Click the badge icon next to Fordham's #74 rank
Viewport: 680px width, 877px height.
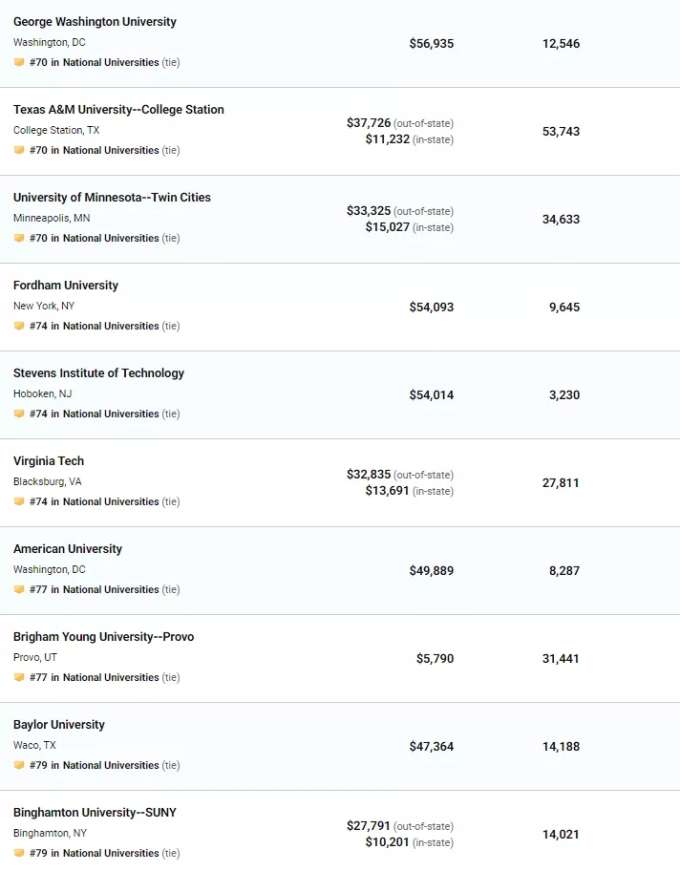coord(19,326)
